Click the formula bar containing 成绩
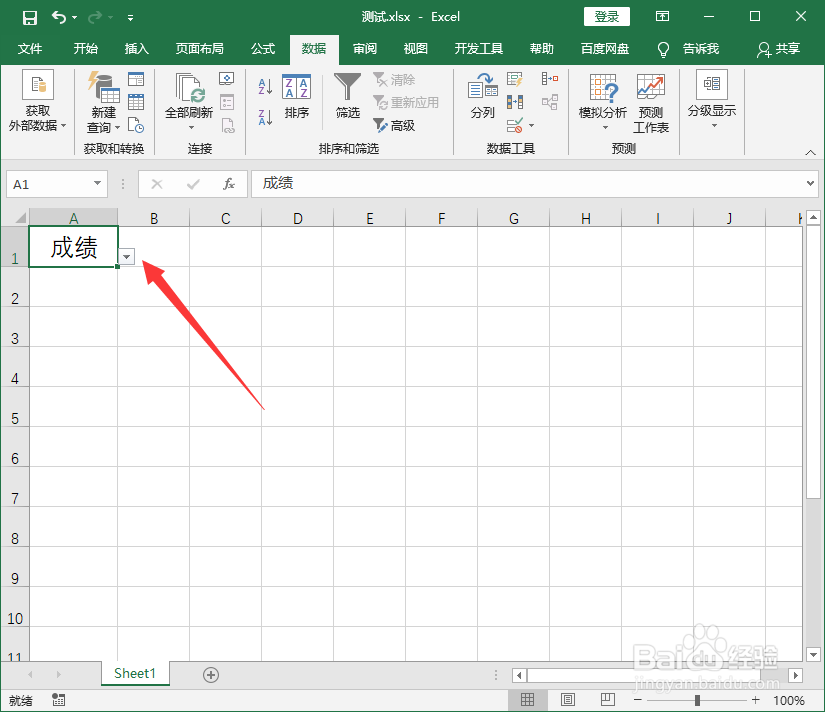This screenshot has height=712, width=825. pyautogui.click(x=528, y=184)
